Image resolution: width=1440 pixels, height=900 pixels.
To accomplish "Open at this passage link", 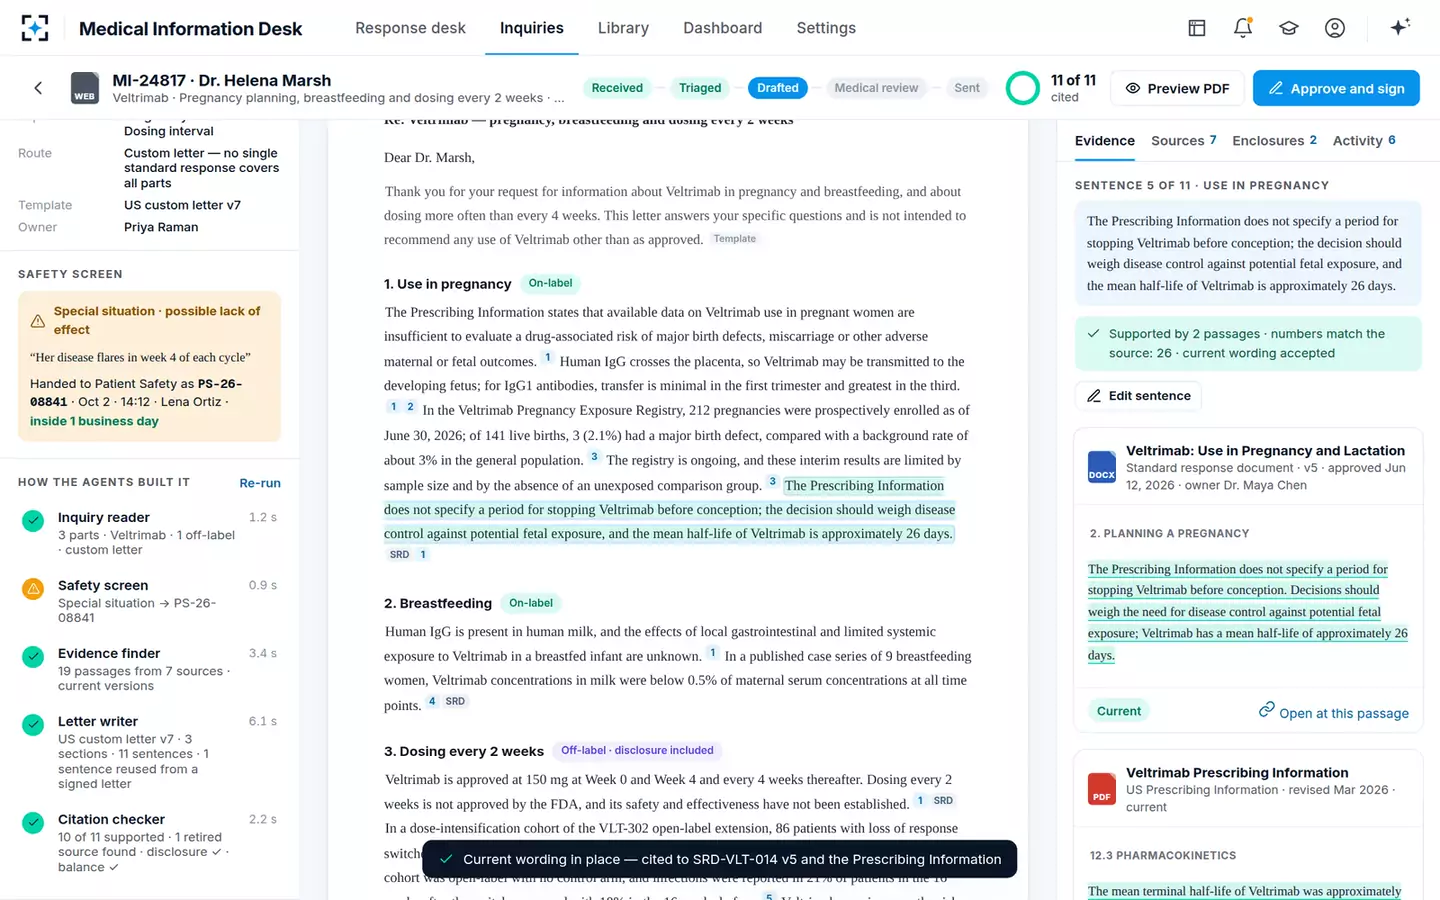I will click(1333, 712).
